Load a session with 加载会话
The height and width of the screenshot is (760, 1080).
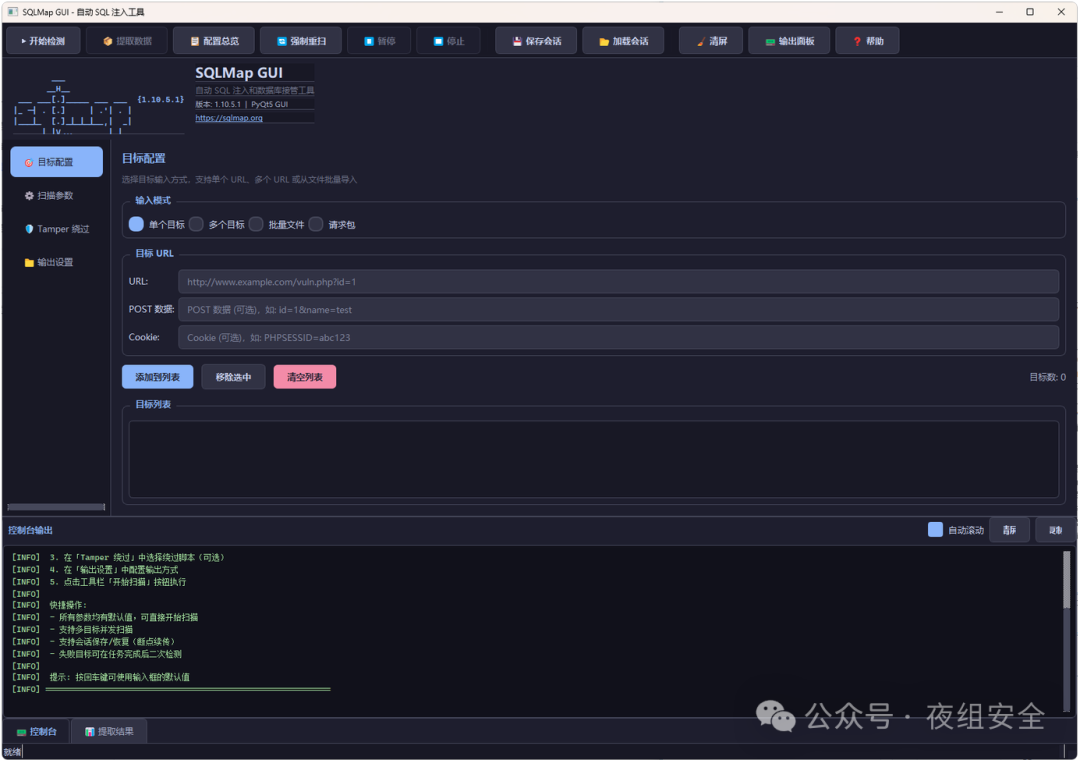coord(623,41)
